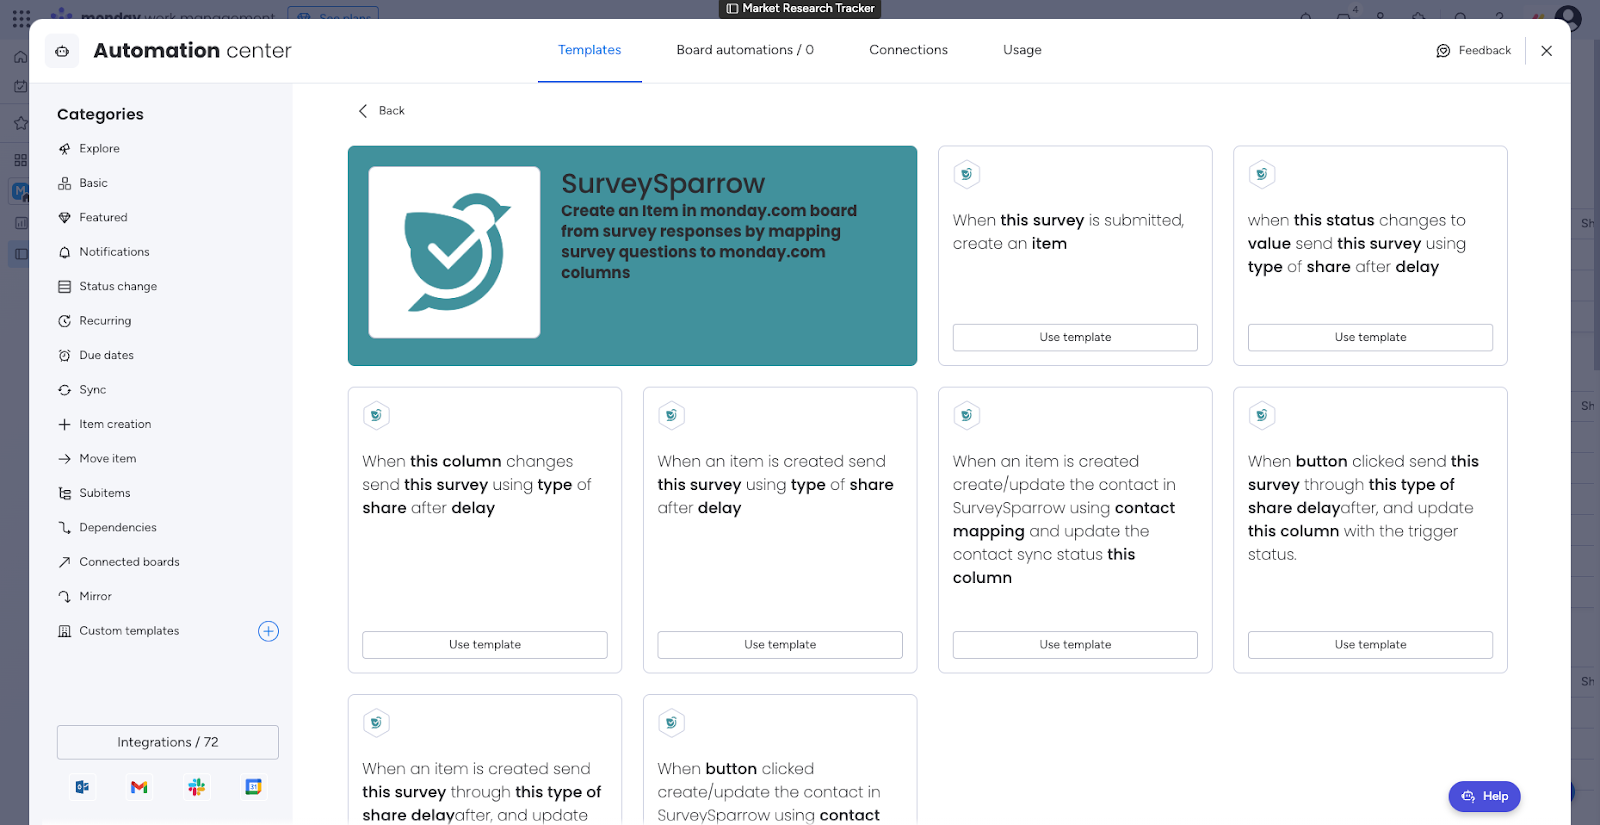Open the Help button
This screenshot has width=1600, height=825.
[x=1484, y=796]
